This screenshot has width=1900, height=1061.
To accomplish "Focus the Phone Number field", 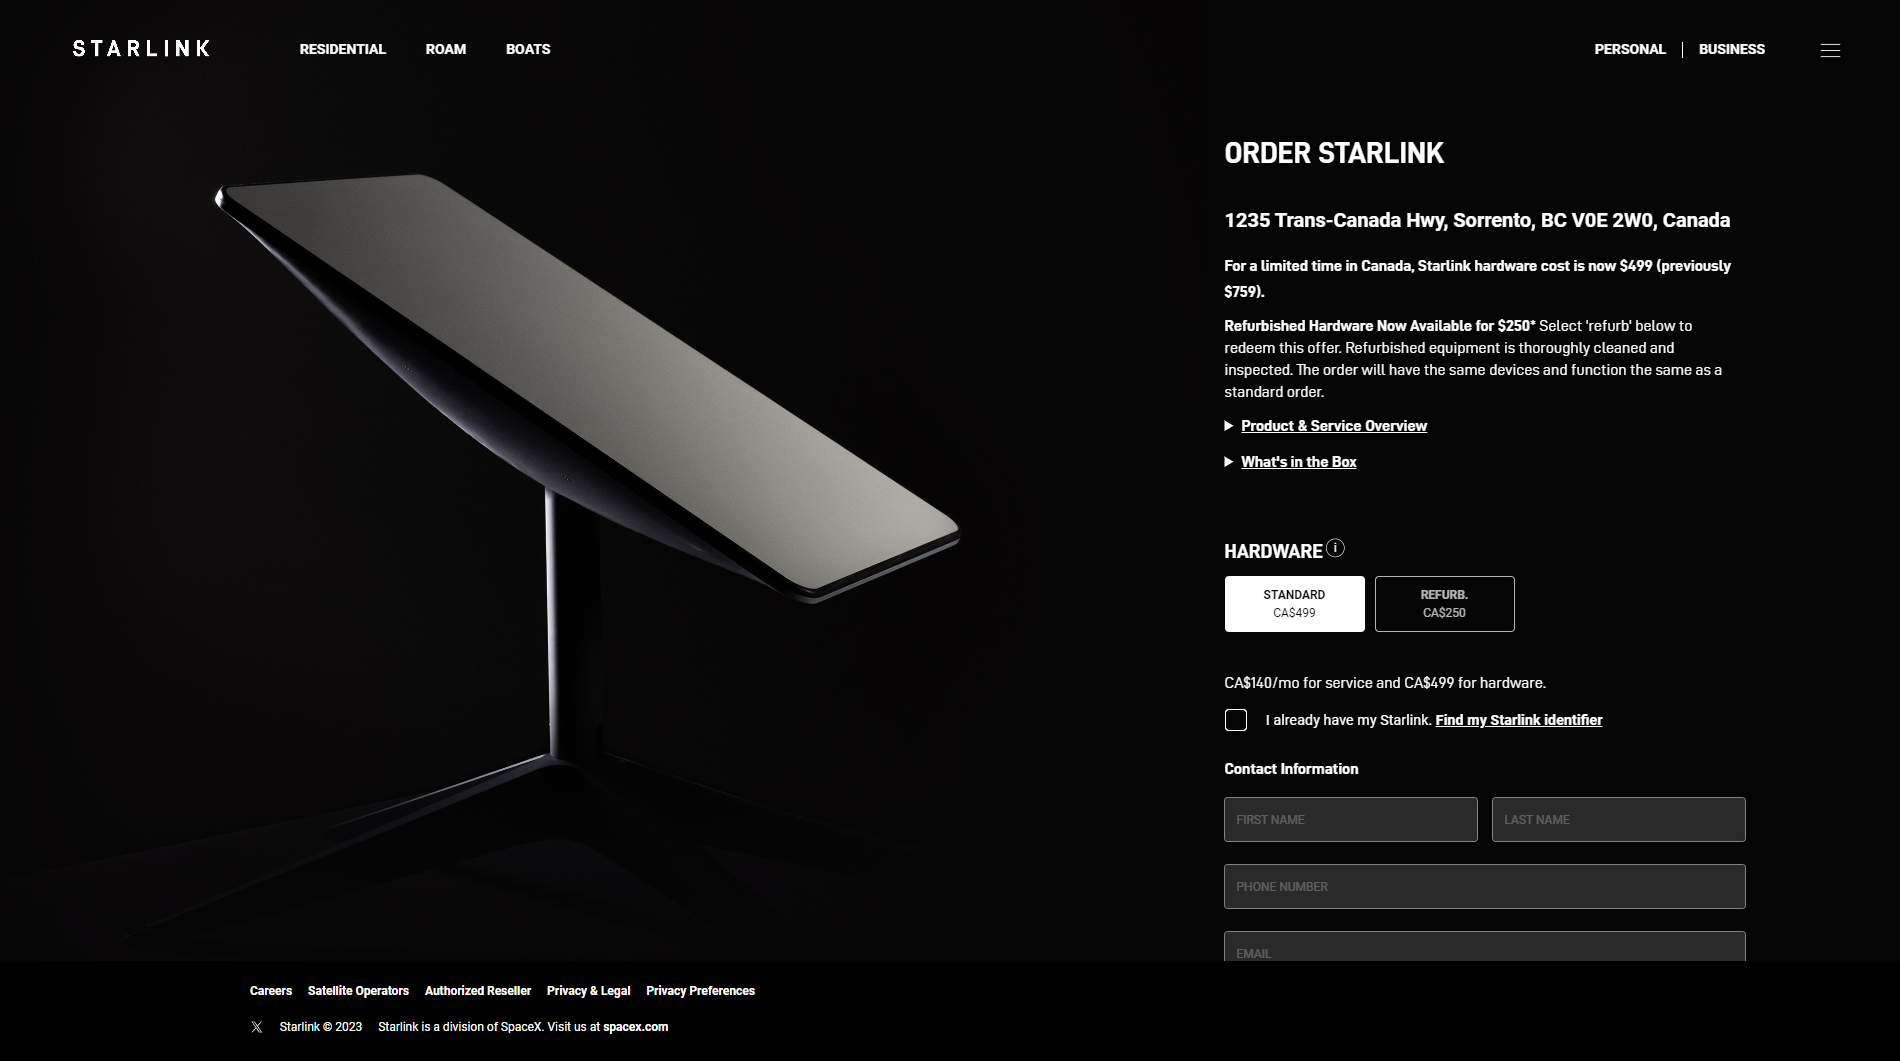I will 1484,886.
